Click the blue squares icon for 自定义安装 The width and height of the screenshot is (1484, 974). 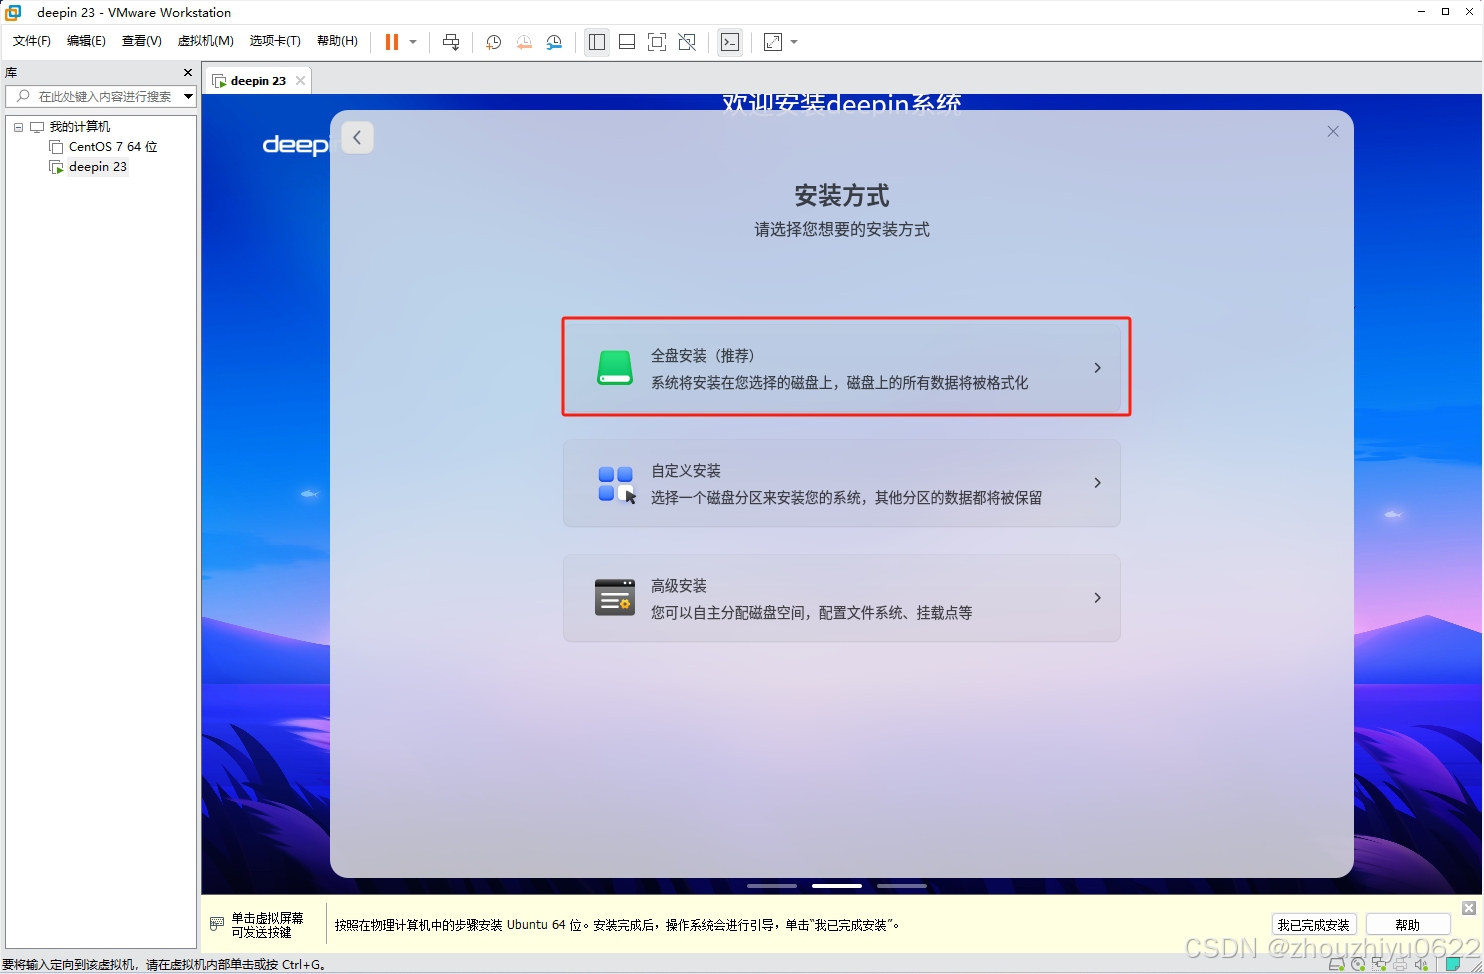point(617,484)
